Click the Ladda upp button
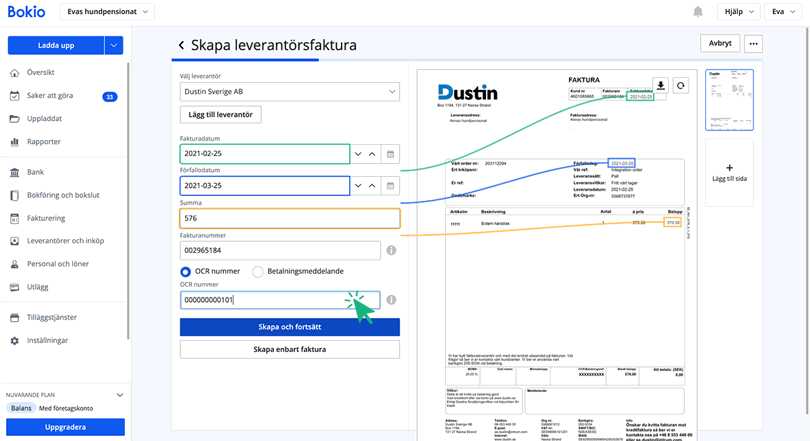The image size is (810, 441). tap(56, 45)
